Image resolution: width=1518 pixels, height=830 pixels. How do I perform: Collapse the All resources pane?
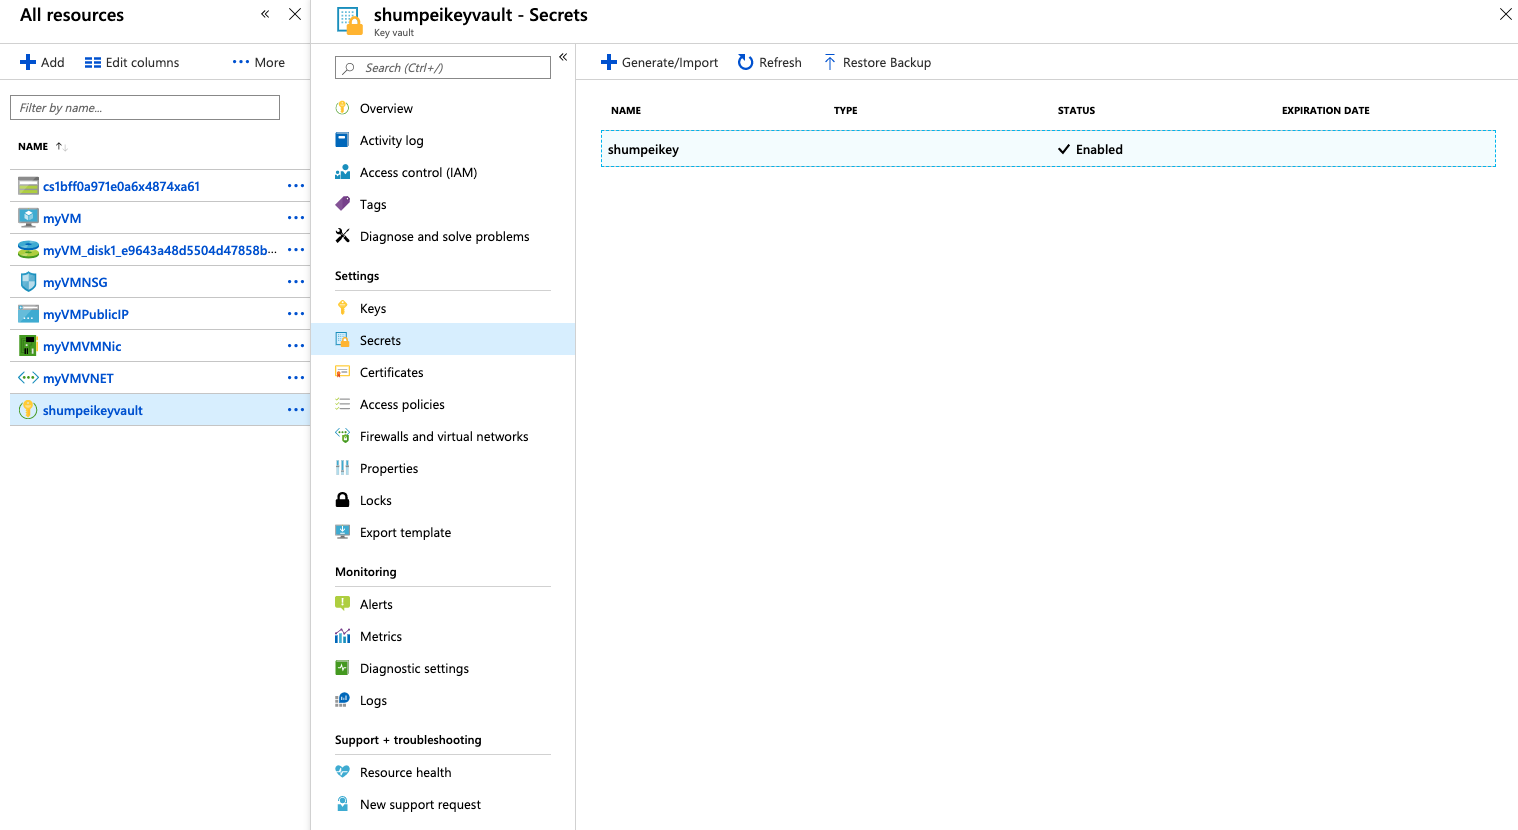(x=264, y=14)
